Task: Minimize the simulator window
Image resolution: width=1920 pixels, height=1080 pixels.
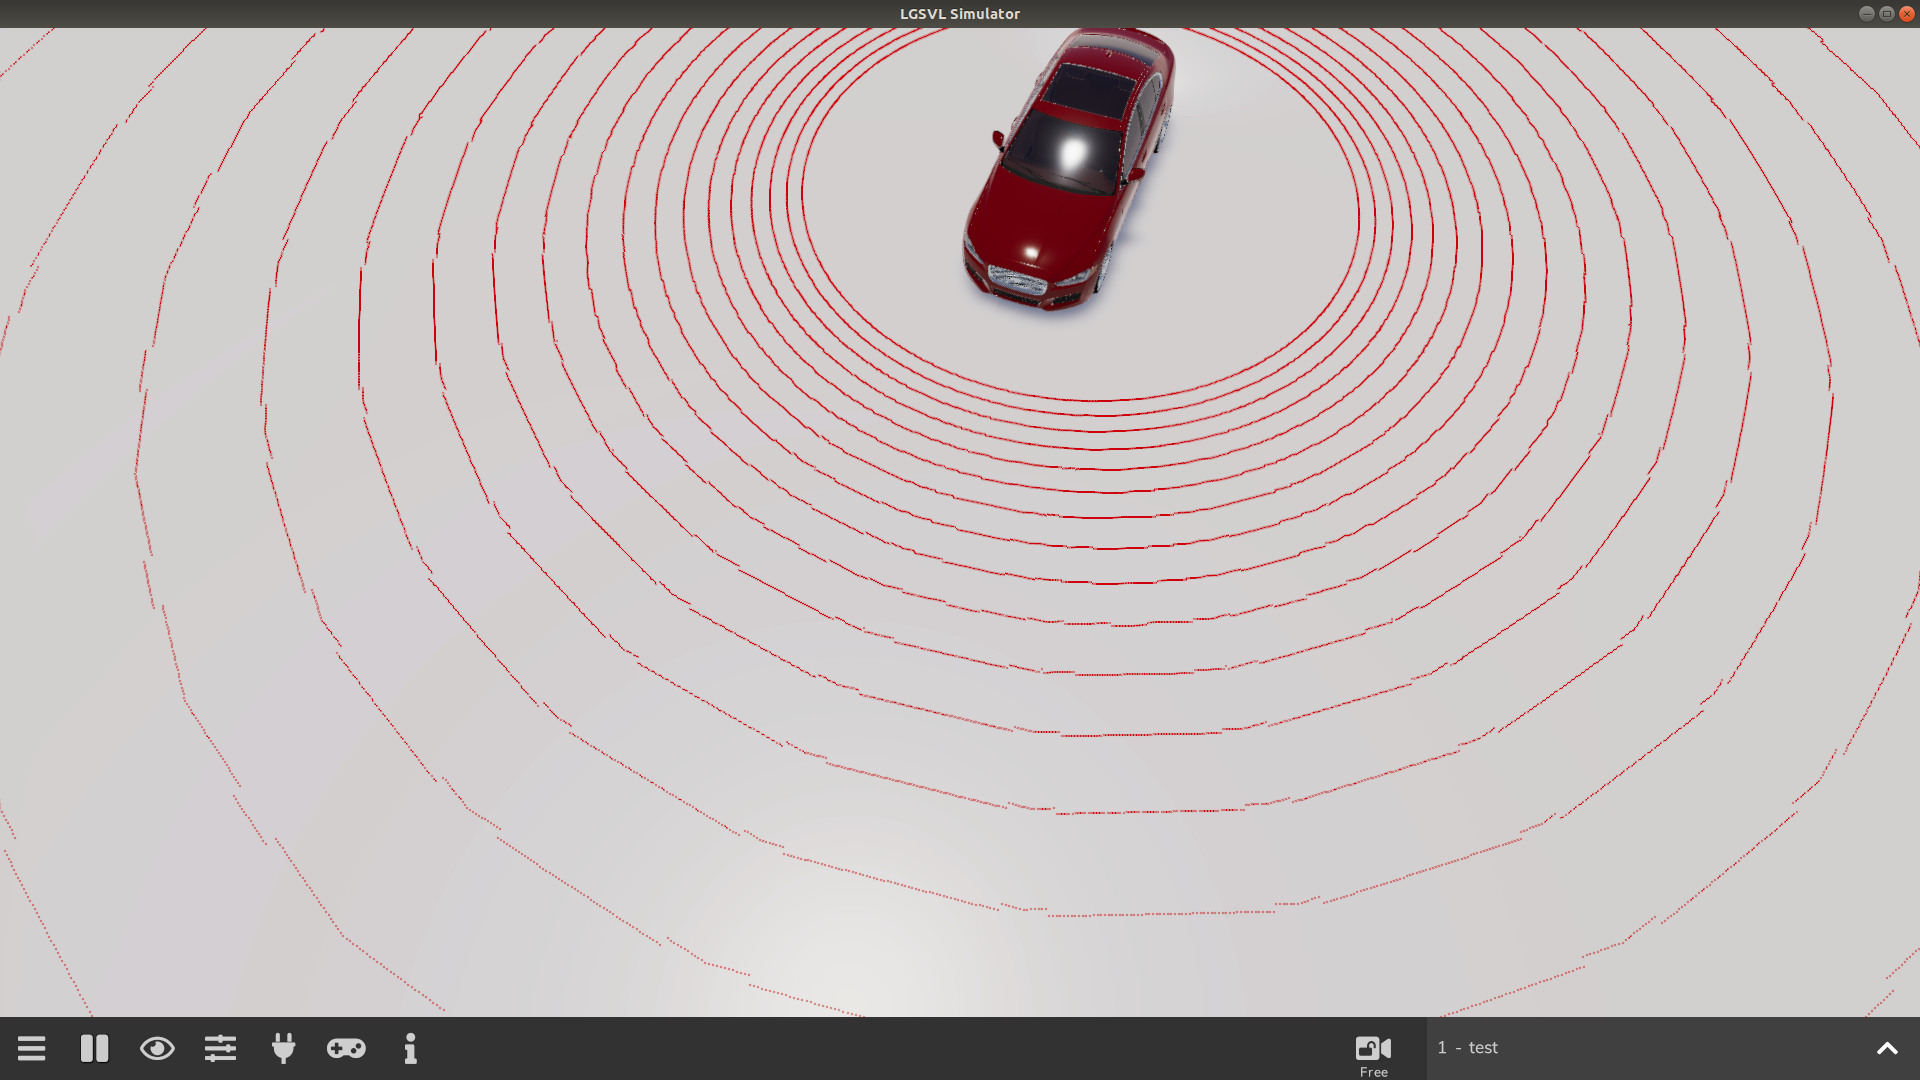Action: click(x=1868, y=13)
